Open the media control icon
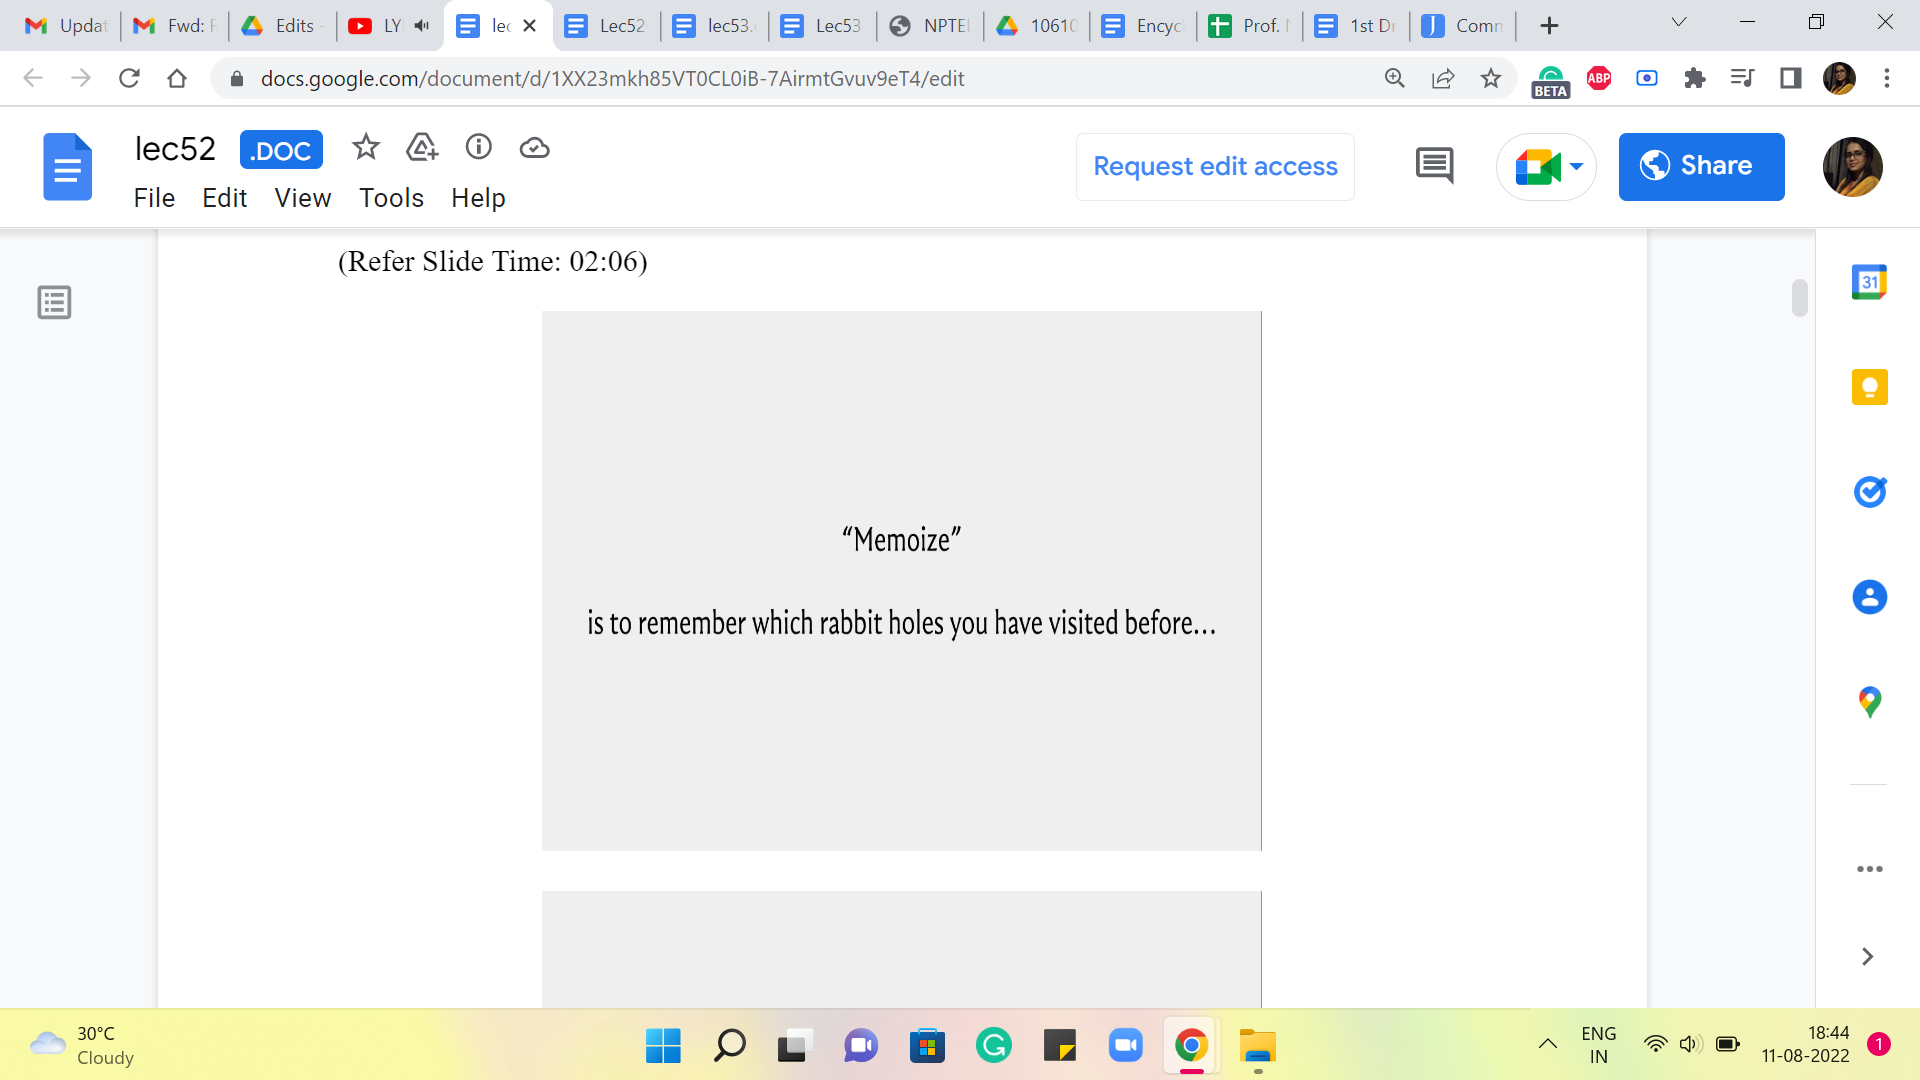Image resolution: width=1920 pixels, height=1080 pixels. (1742, 78)
